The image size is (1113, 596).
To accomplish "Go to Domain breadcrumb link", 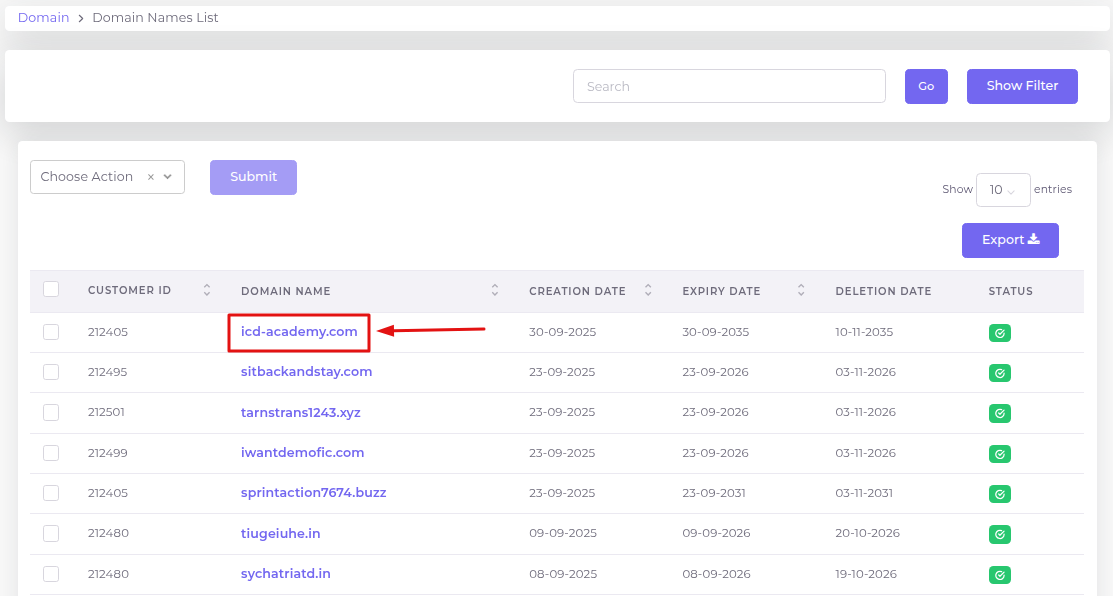I will (43, 18).
